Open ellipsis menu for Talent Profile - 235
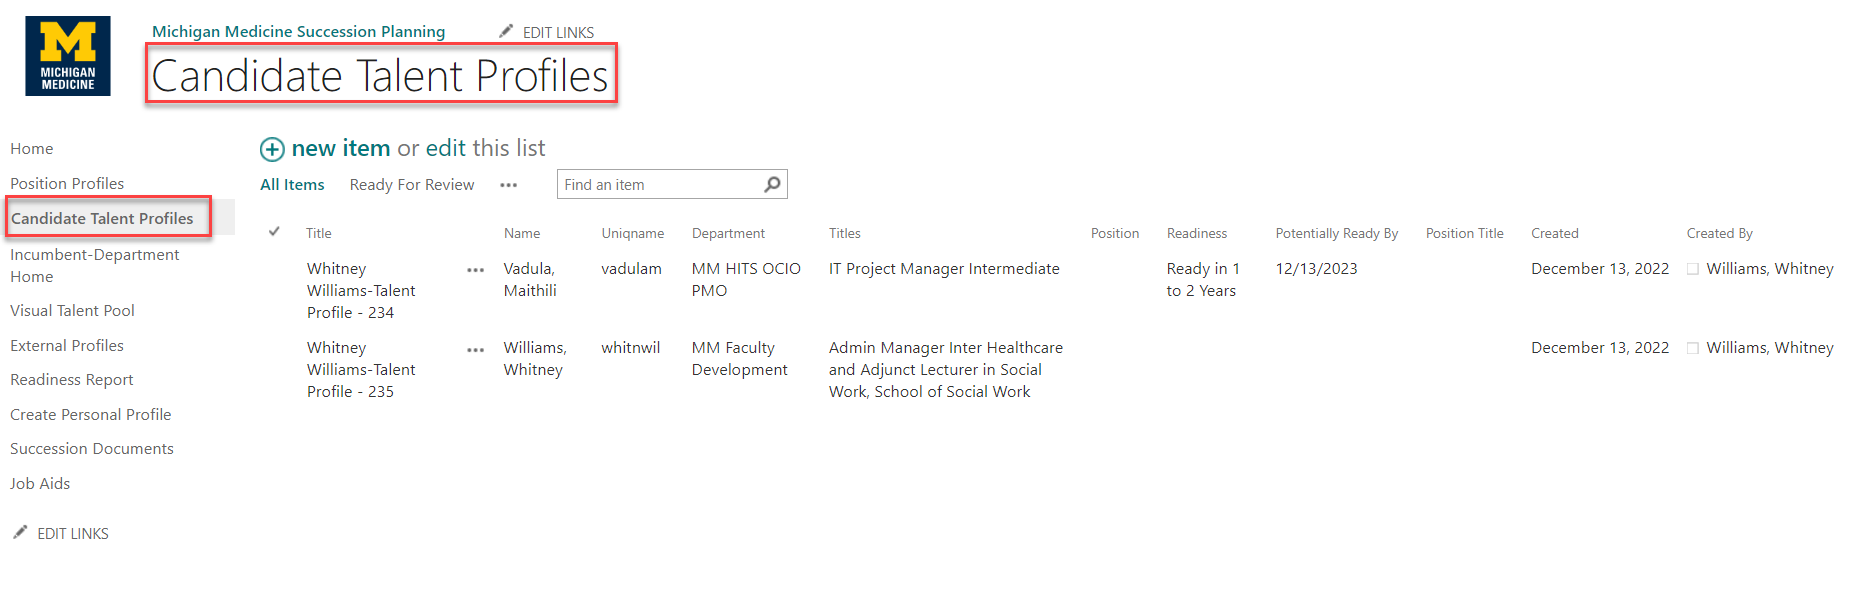Screen dimensions: 1865x609 pyautogui.click(x=476, y=350)
